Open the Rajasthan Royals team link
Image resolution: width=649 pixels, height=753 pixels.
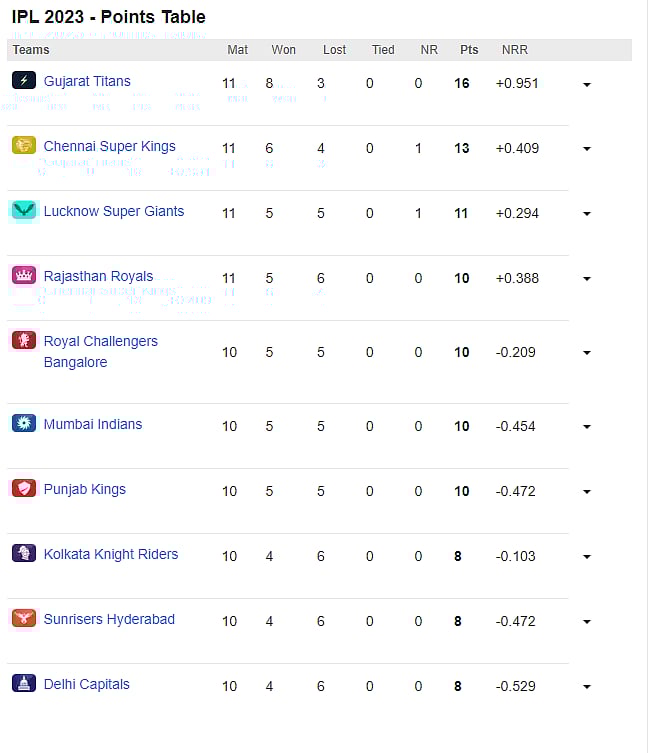click(x=98, y=276)
